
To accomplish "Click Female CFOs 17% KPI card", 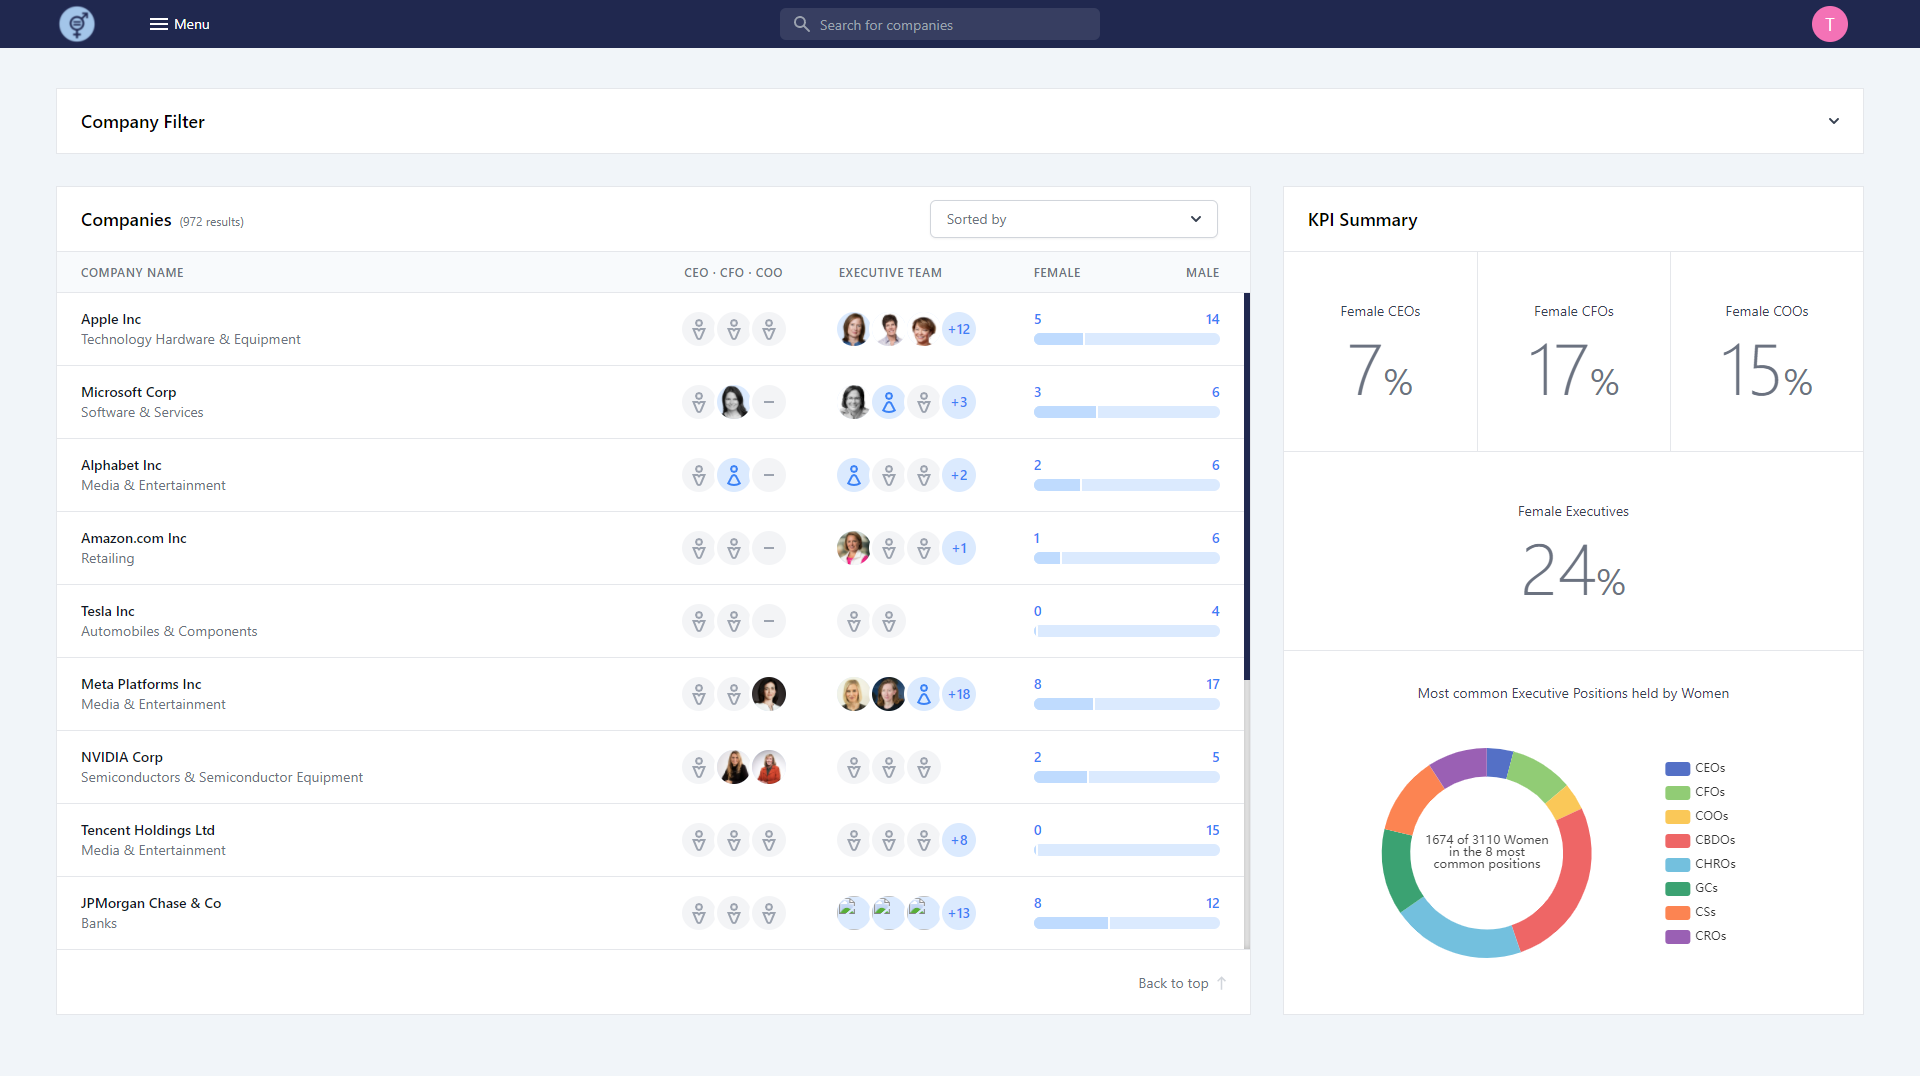I will 1574,351.
